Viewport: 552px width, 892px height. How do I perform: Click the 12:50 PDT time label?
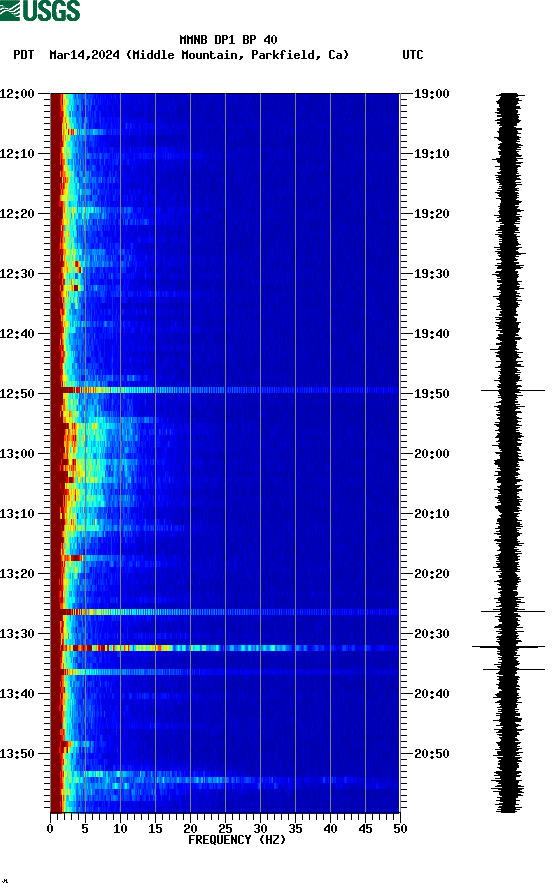pyautogui.click(x=17, y=394)
